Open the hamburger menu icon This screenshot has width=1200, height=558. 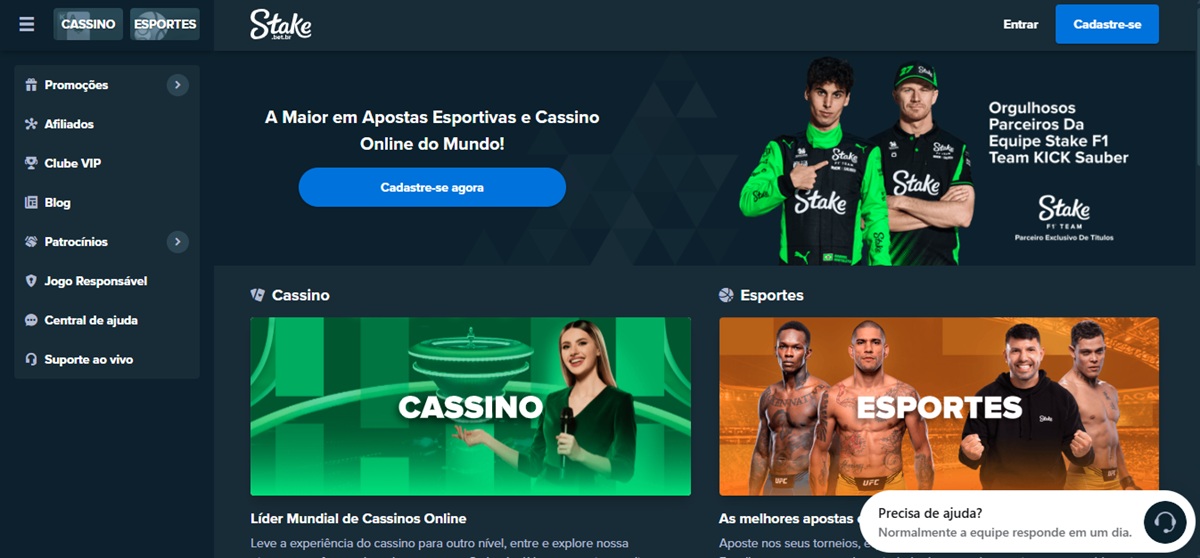pyautogui.click(x=27, y=24)
